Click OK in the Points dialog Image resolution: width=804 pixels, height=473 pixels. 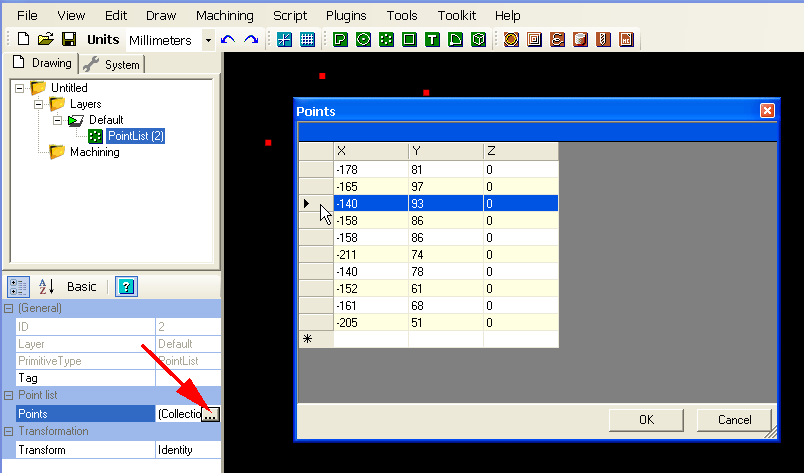pyautogui.click(x=646, y=420)
